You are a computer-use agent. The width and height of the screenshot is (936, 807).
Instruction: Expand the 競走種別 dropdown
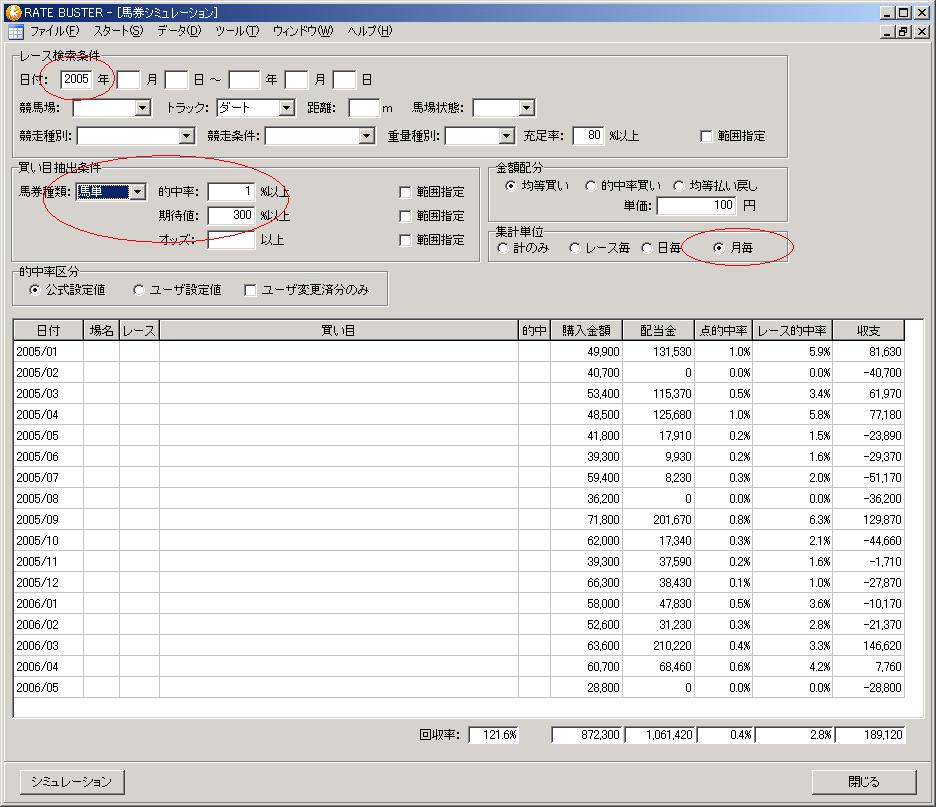(186, 136)
